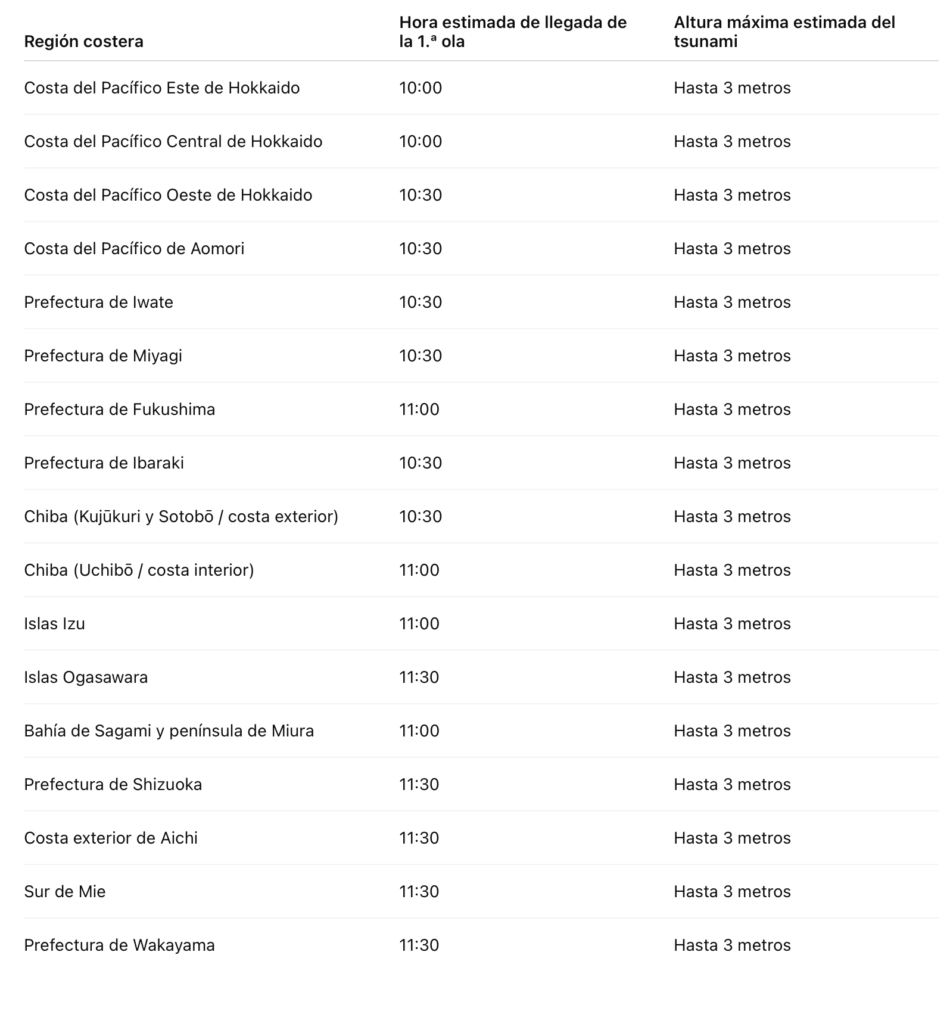Click the "Hora estimada de llegada" column header
950x1024 pixels.
pos(513,31)
